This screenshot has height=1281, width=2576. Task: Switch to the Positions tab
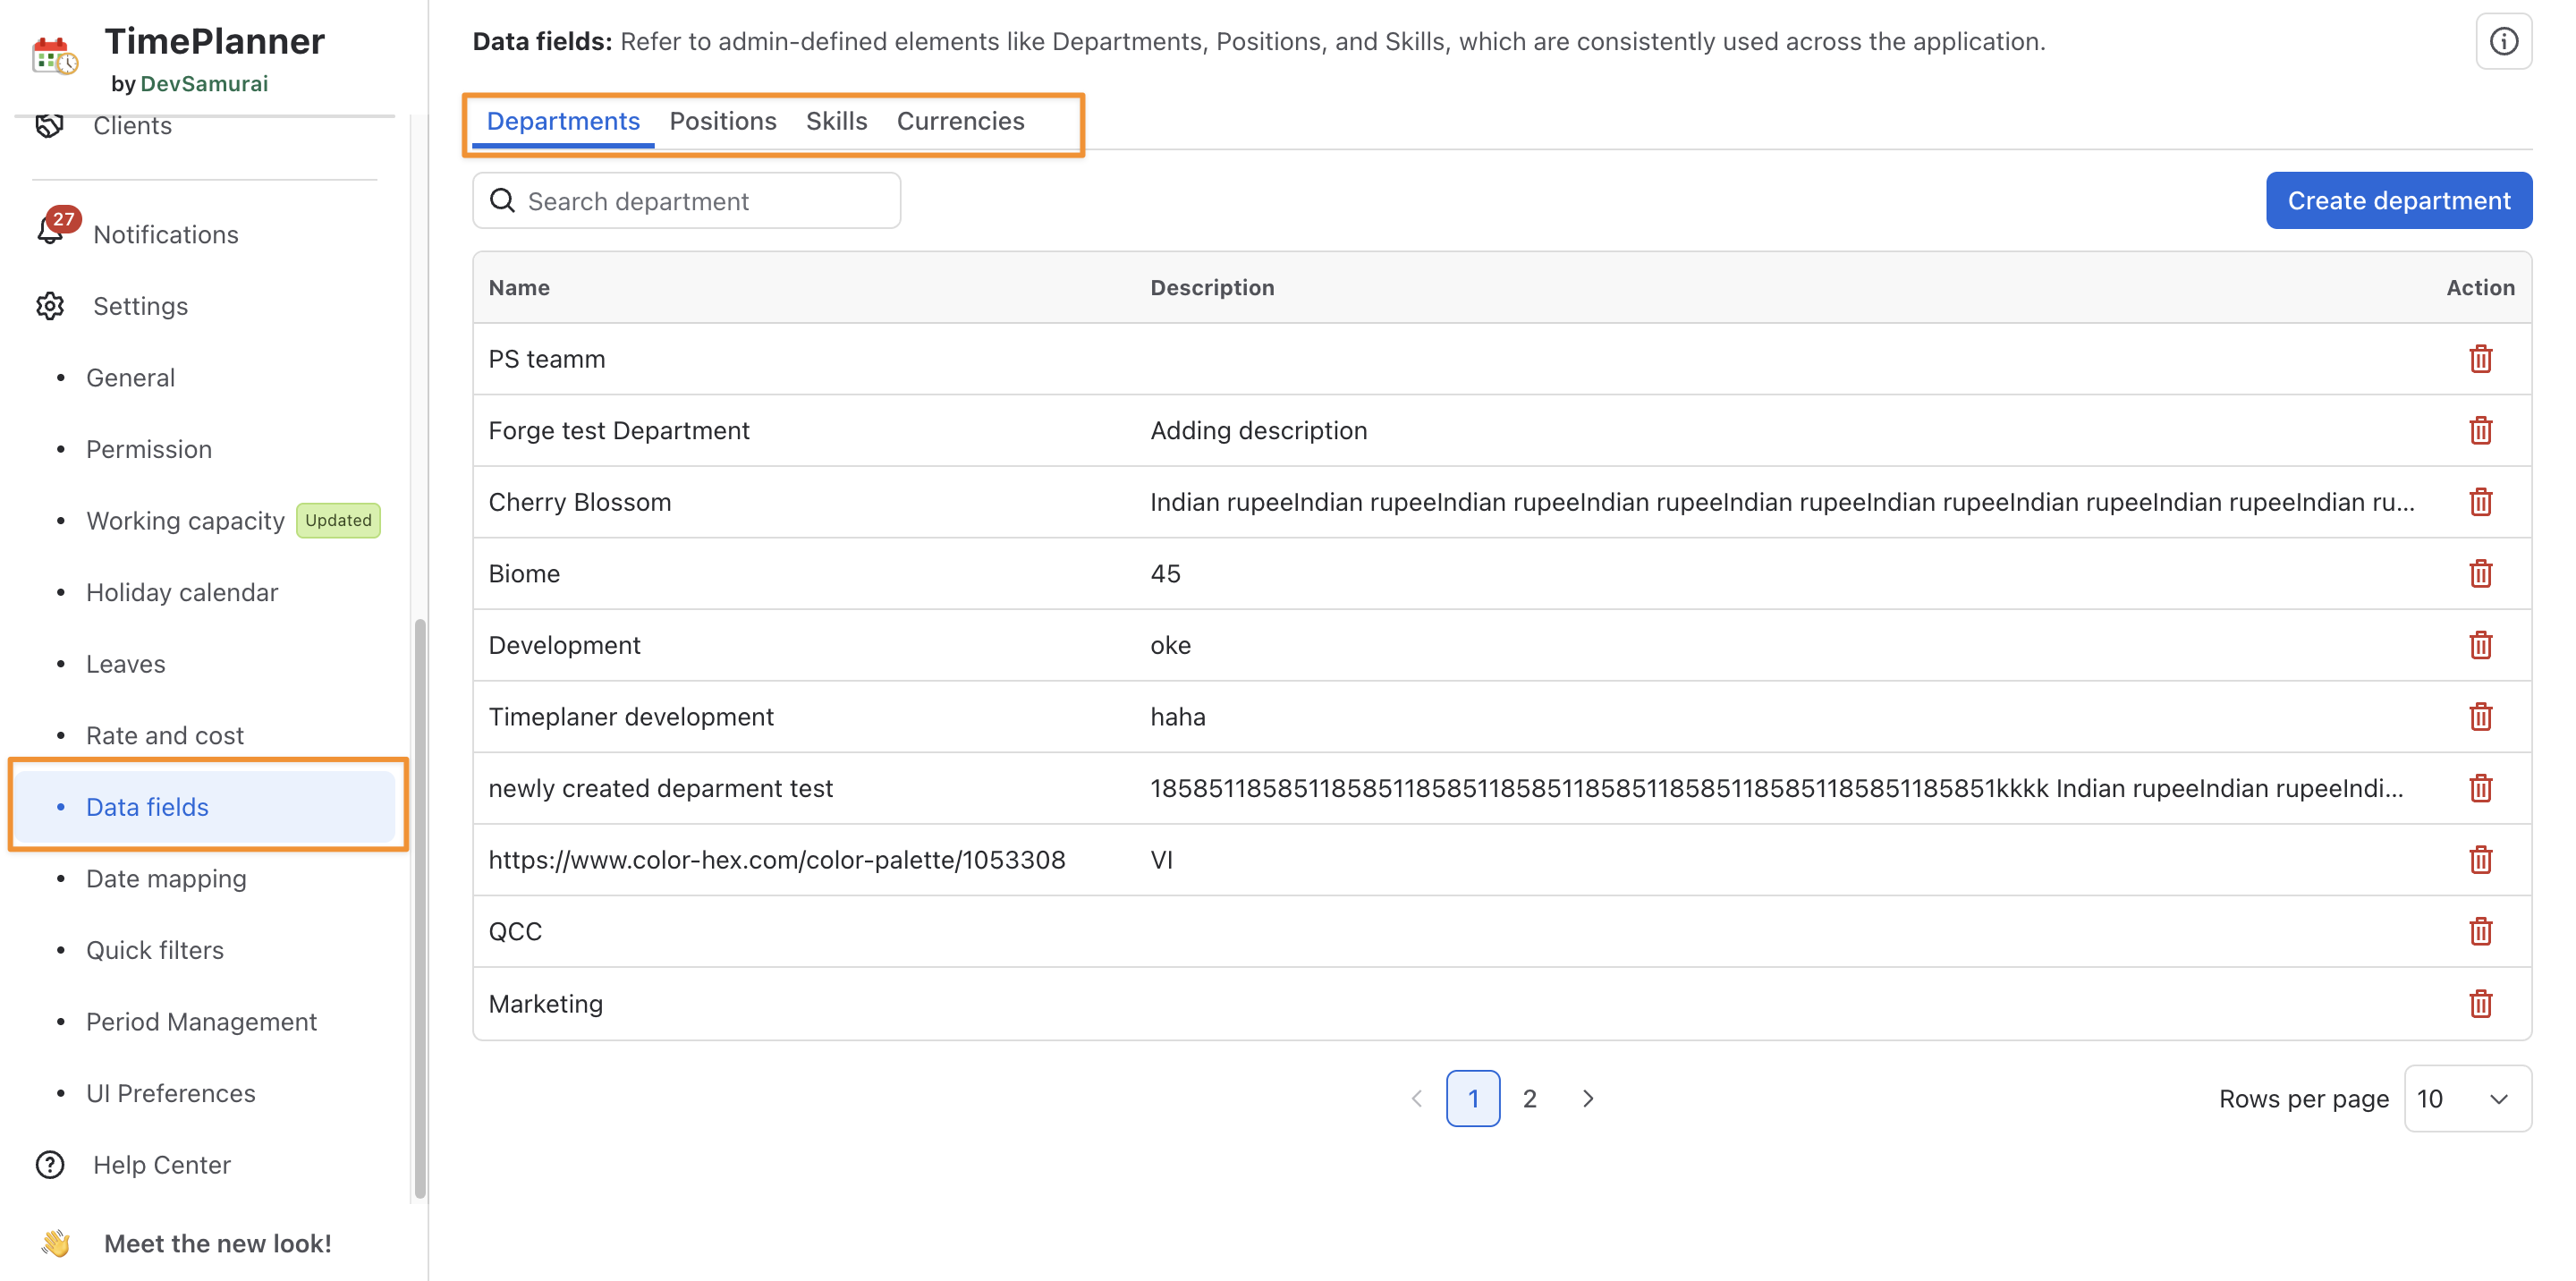pyautogui.click(x=723, y=121)
